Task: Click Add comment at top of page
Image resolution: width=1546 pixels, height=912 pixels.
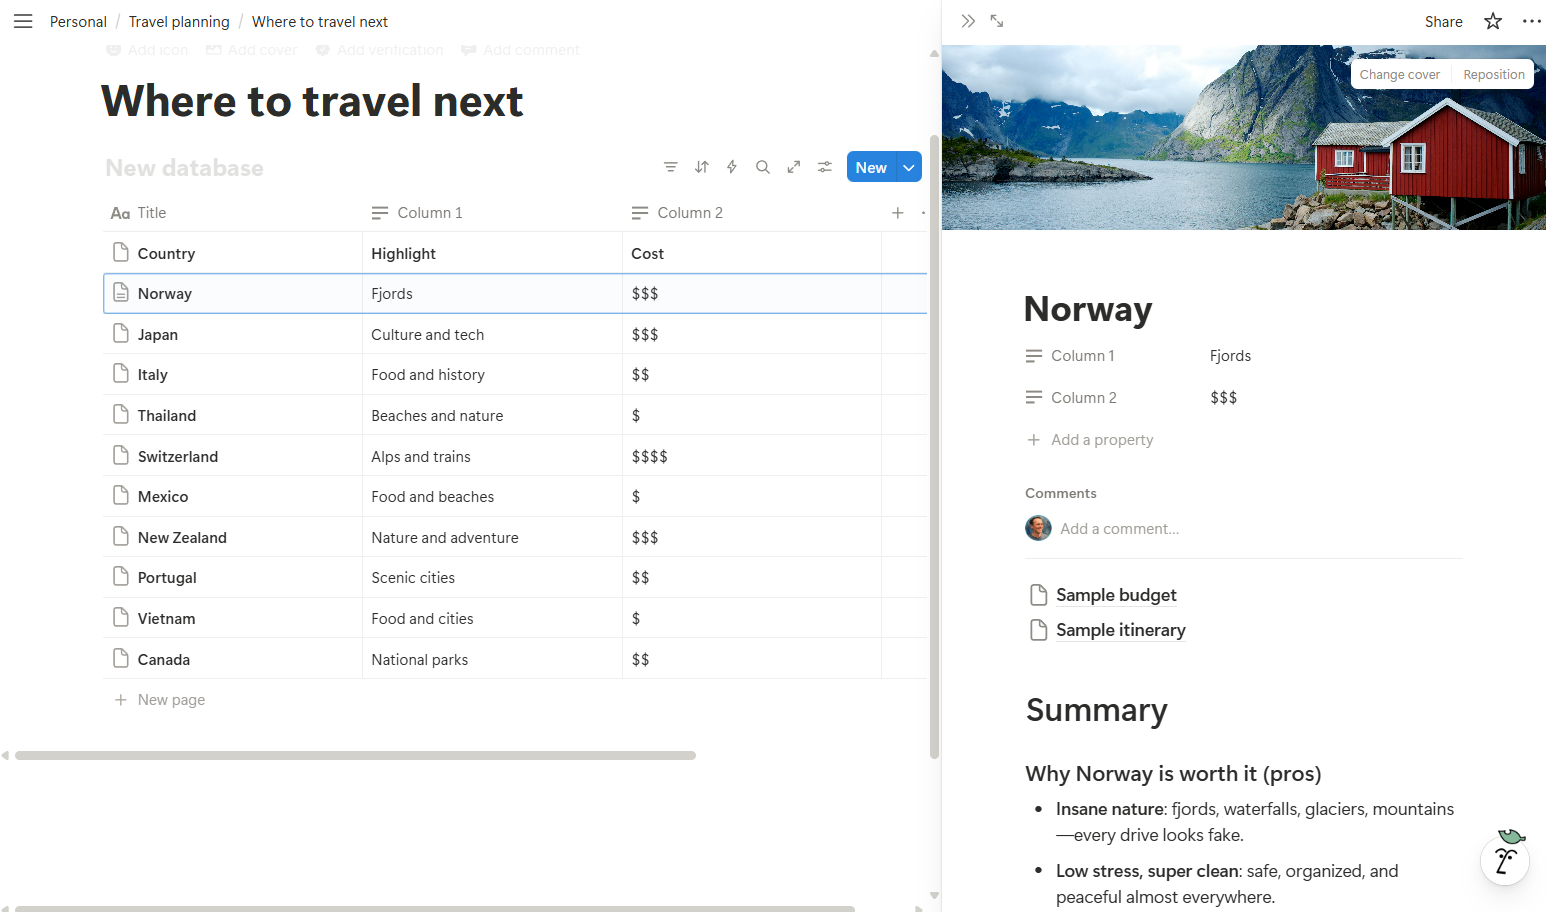Action: tap(520, 49)
